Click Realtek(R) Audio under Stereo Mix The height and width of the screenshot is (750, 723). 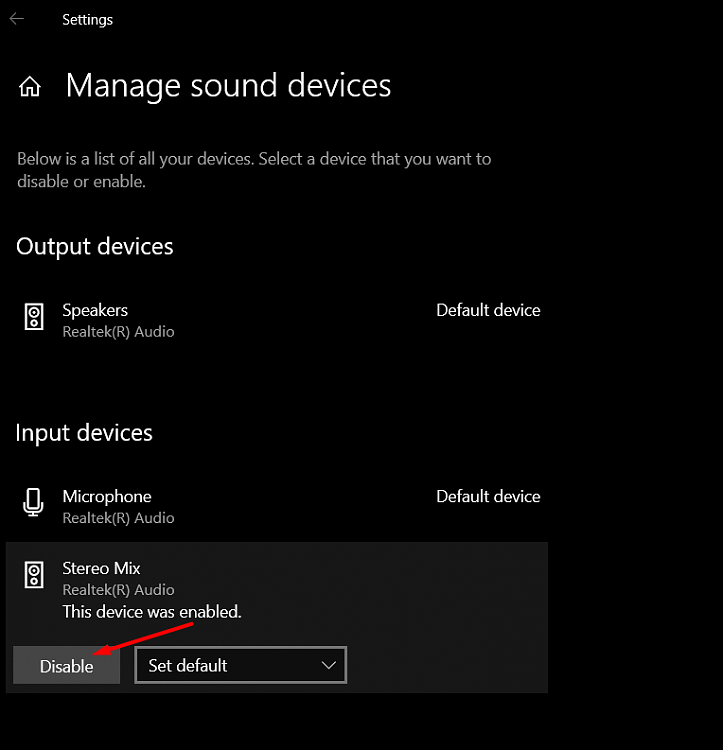pyautogui.click(x=119, y=590)
